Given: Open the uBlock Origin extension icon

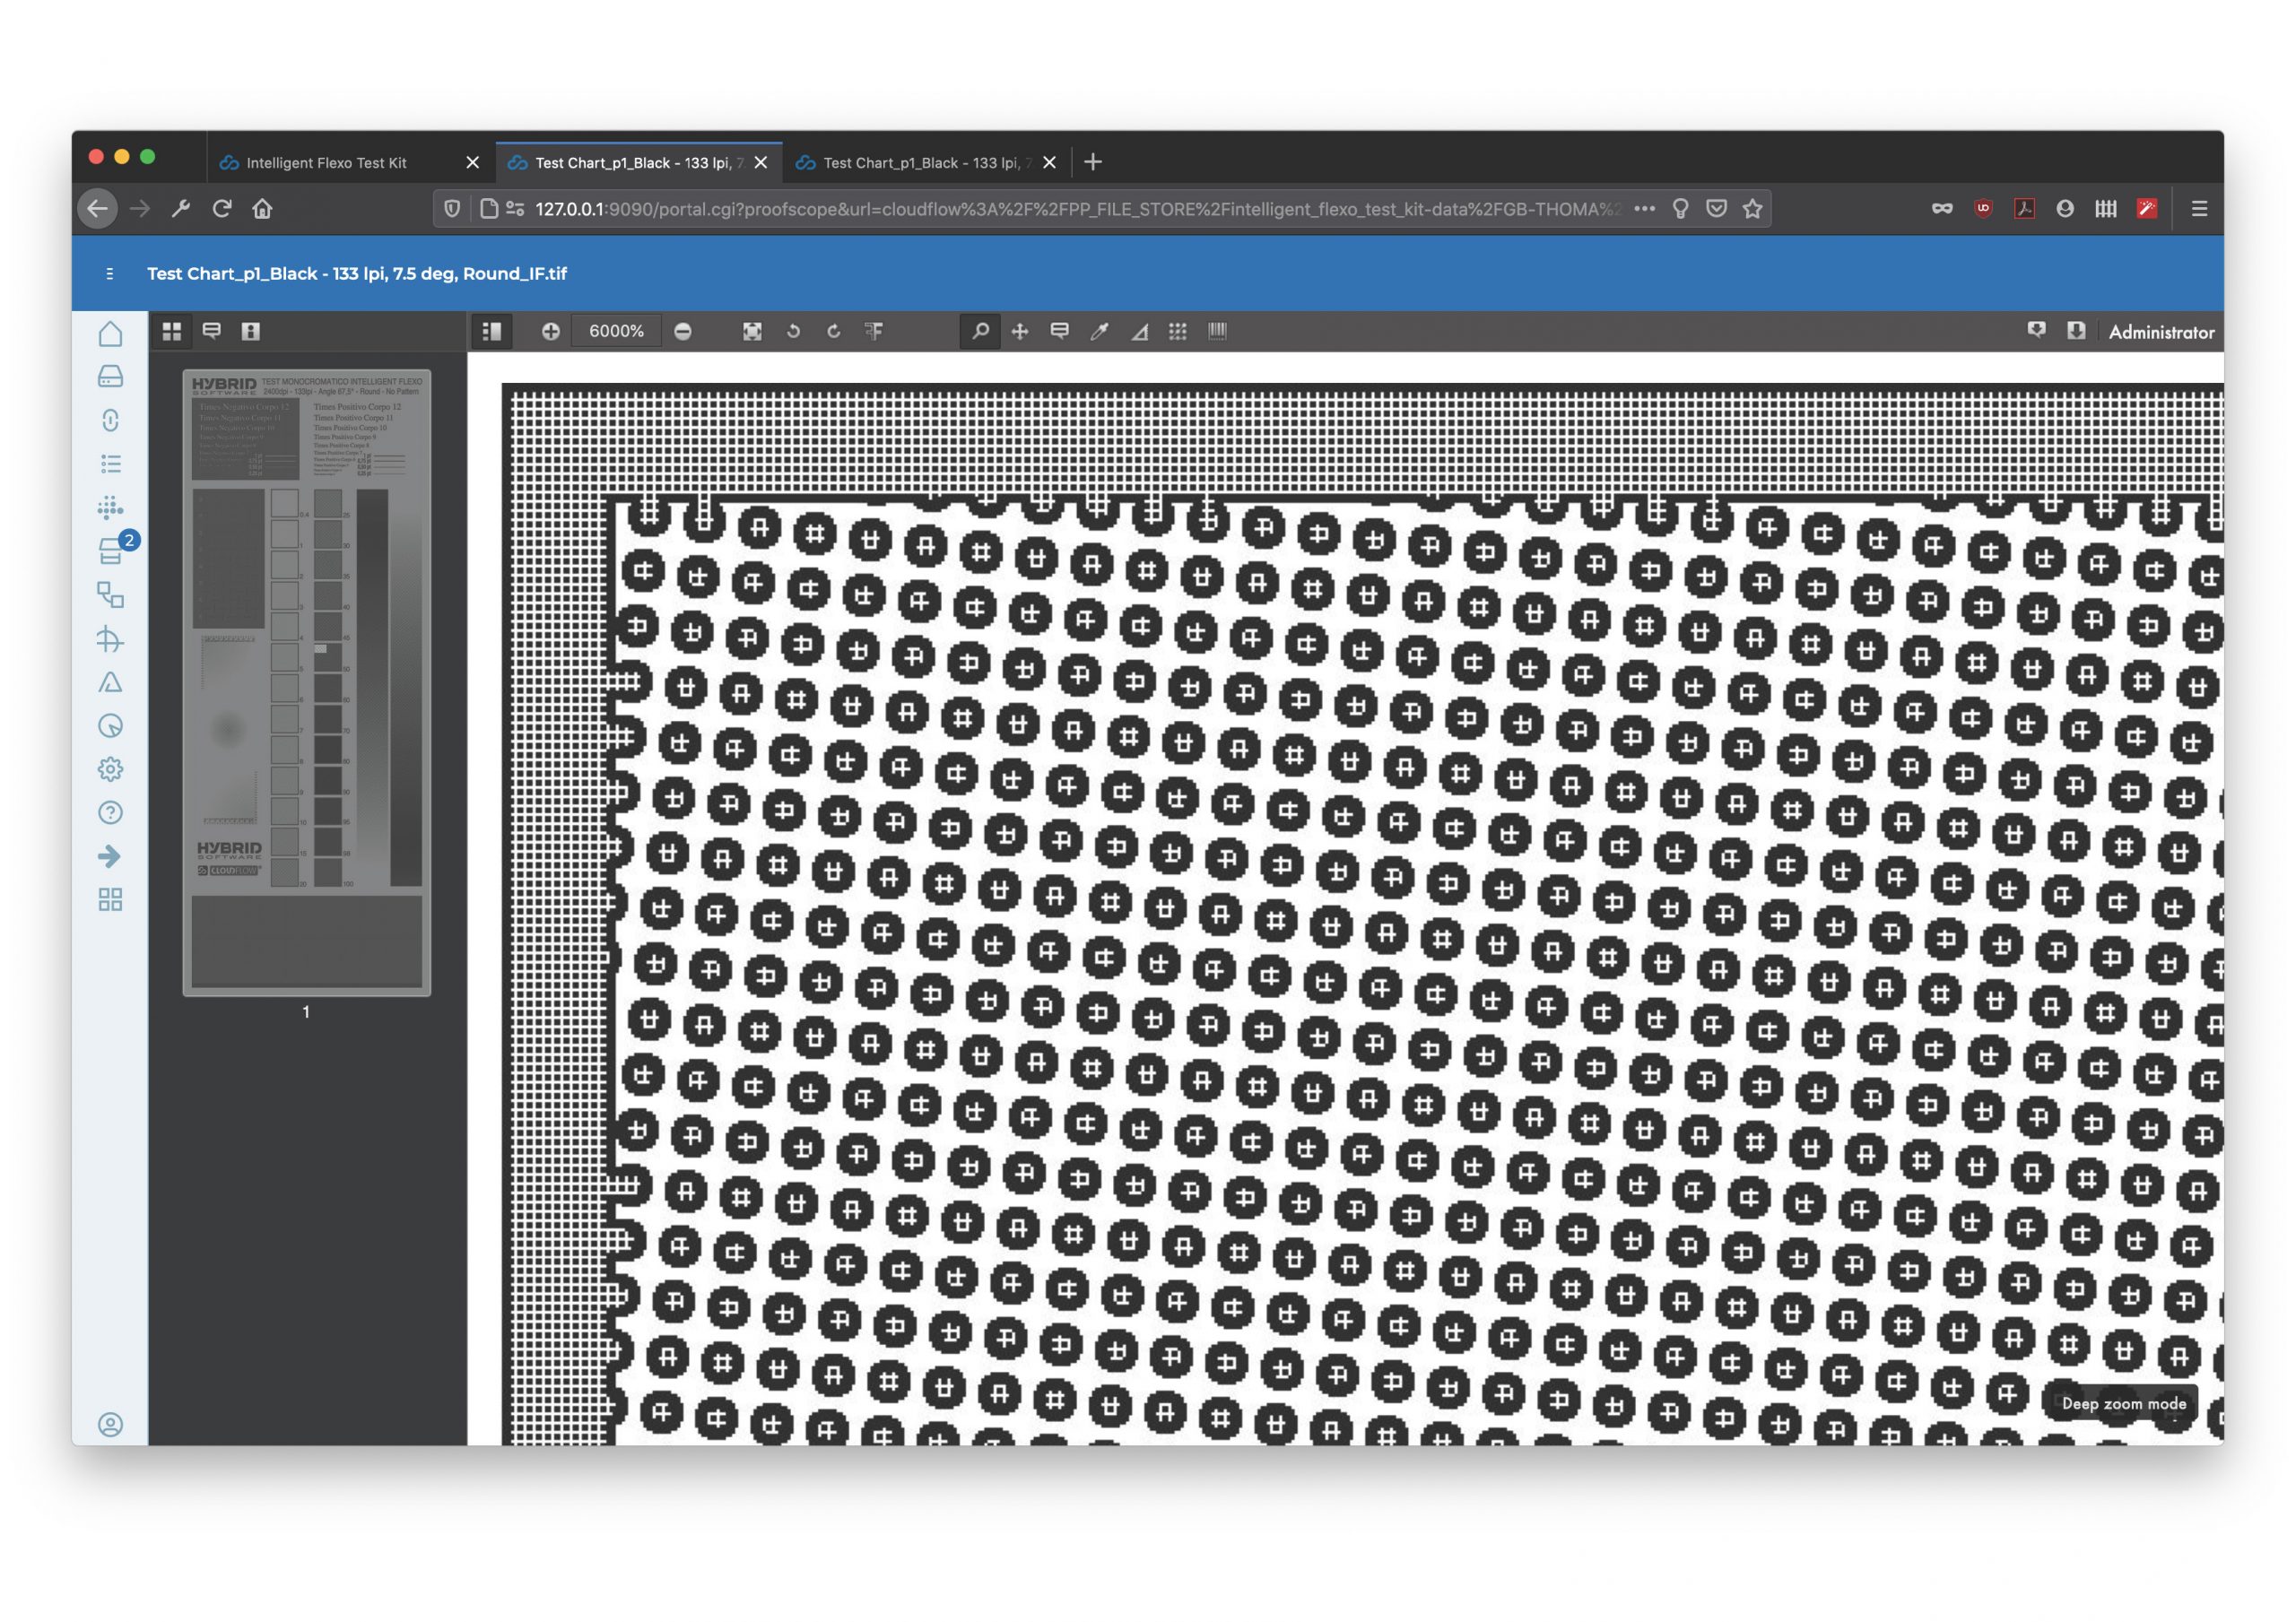Looking at the screenshot, I should point(1984,209).
